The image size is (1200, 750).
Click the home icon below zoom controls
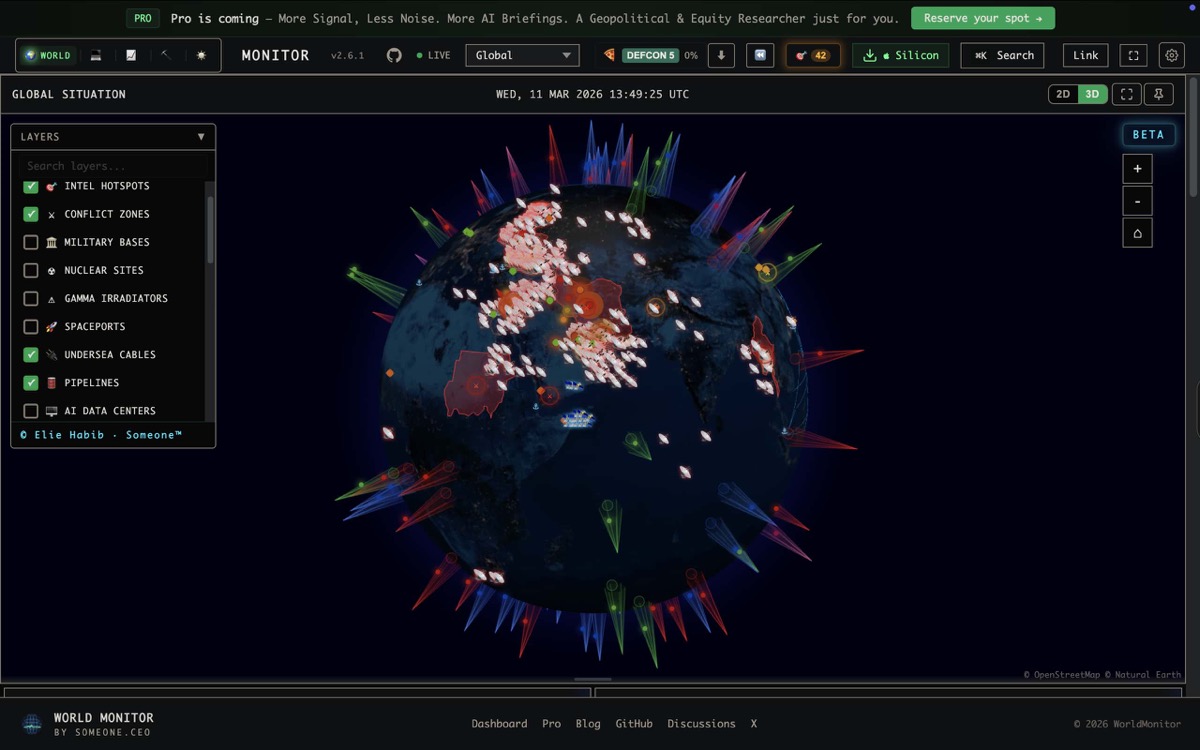coord(1137,232)
